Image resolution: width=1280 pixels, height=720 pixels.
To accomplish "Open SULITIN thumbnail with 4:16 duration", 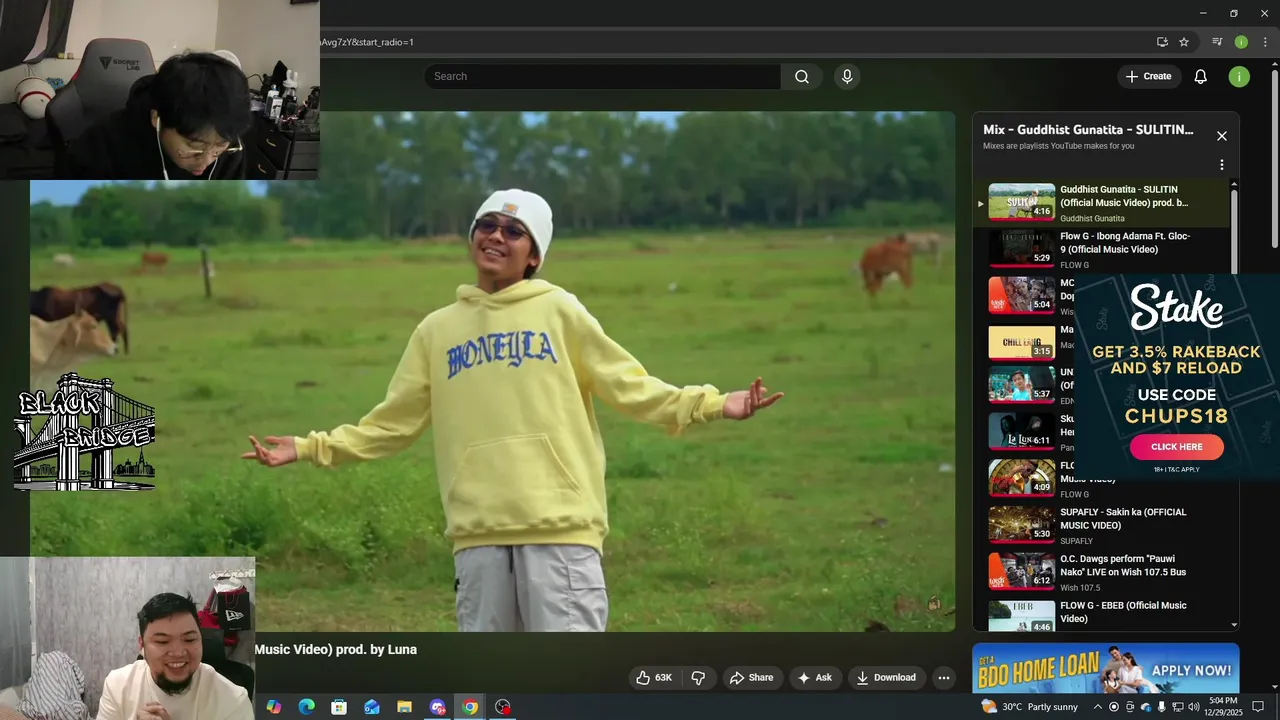I will tap(1022, 202).
